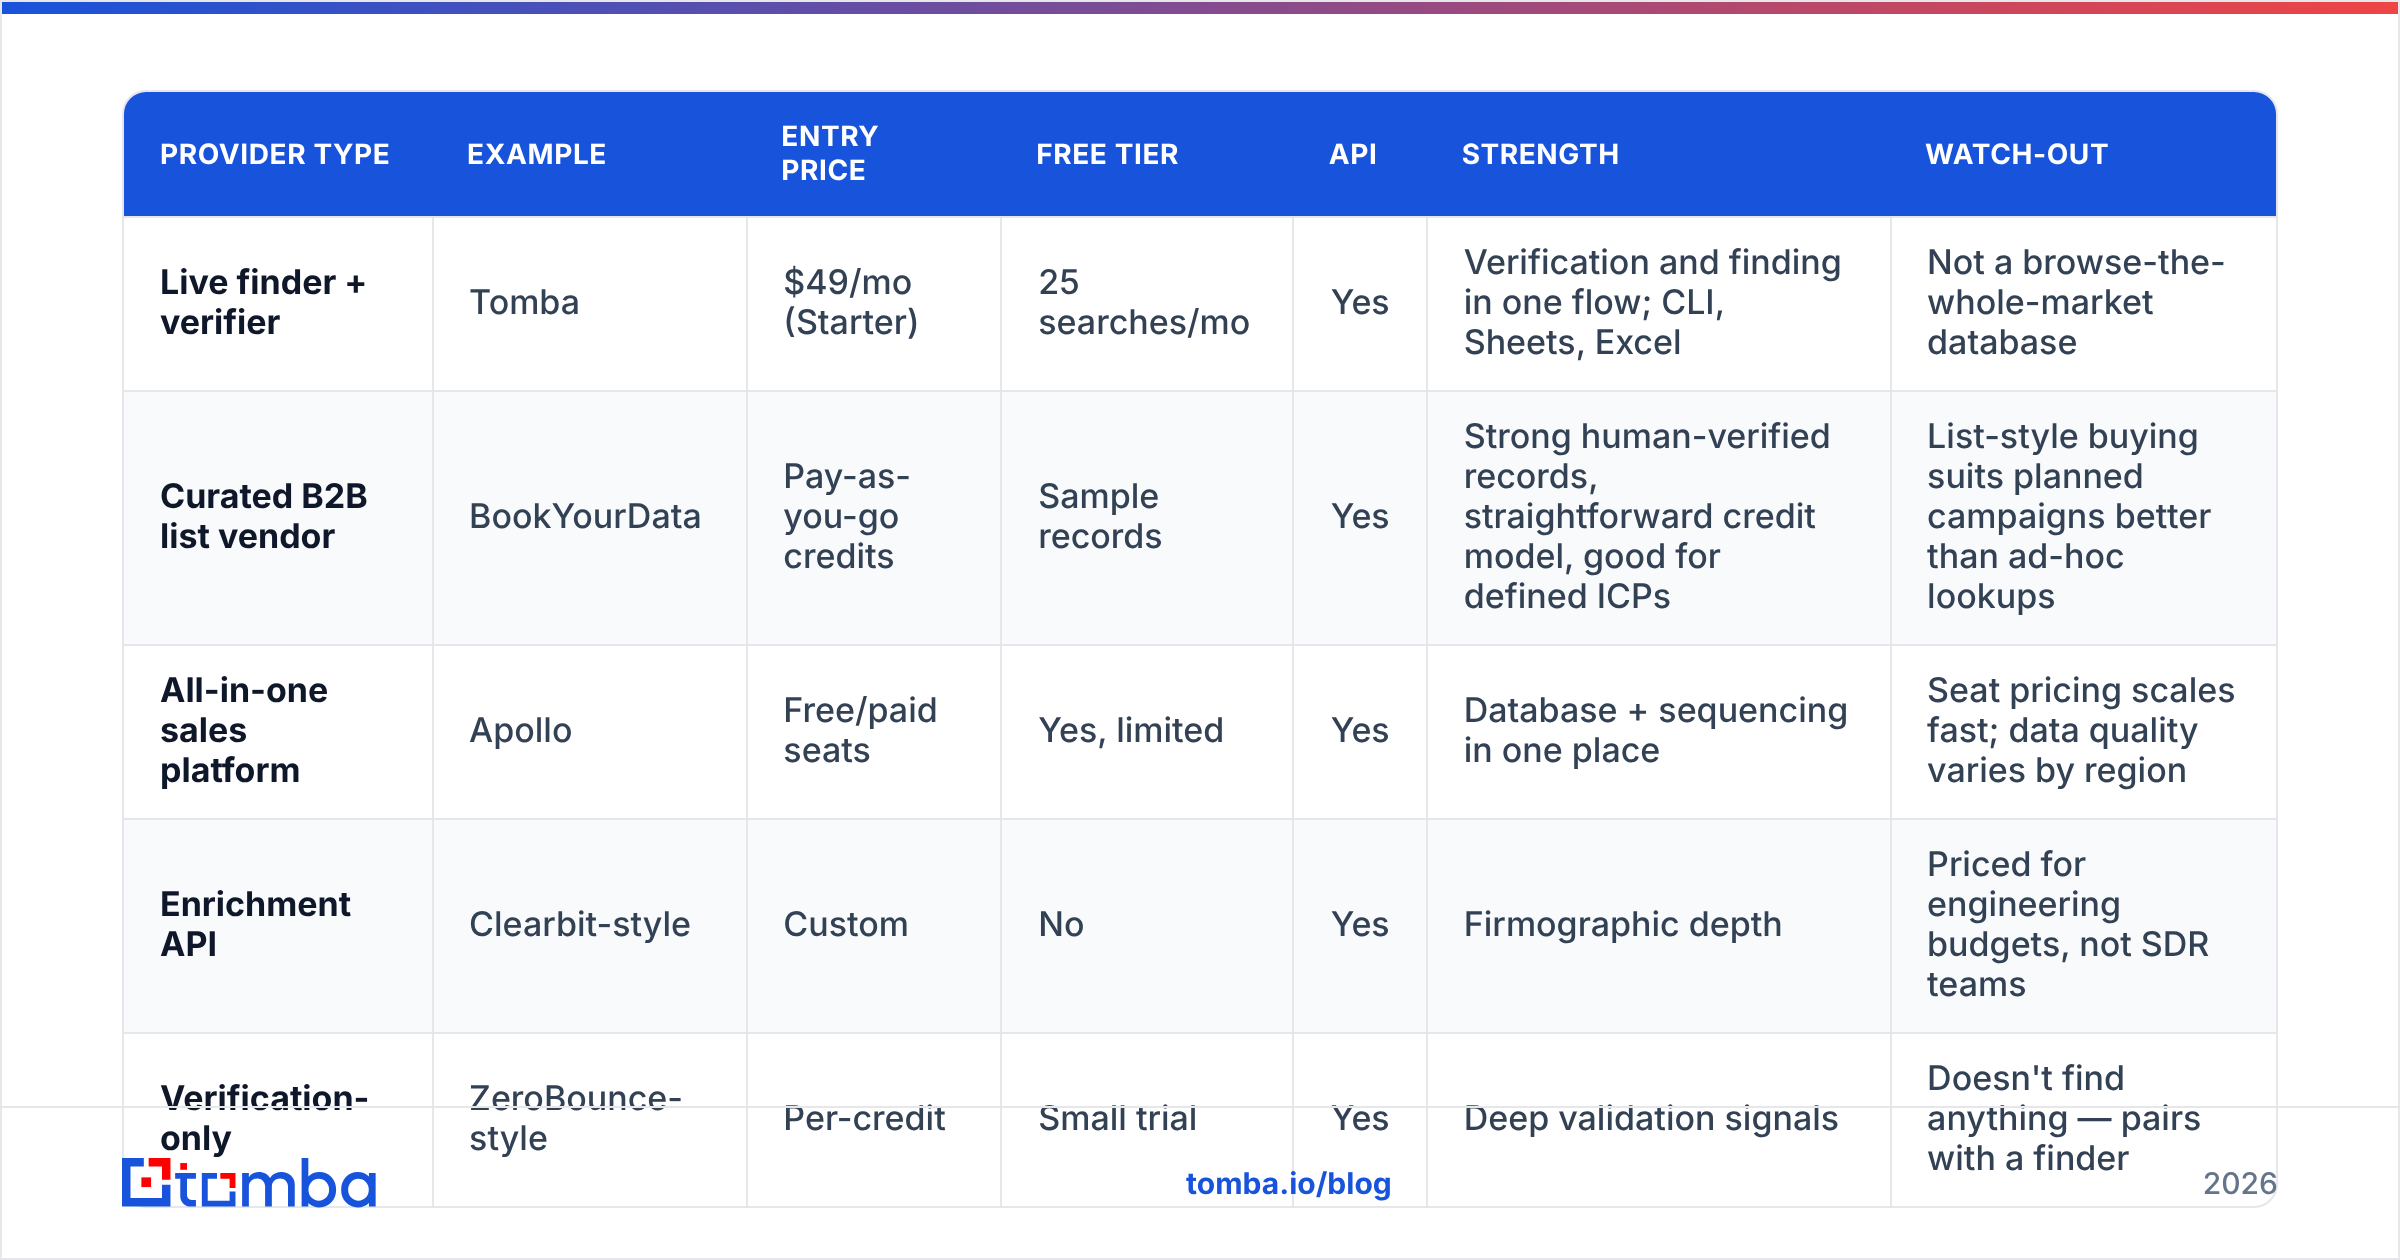
Task: Click the Tomba logo icon
Action: pos(248,1183)
